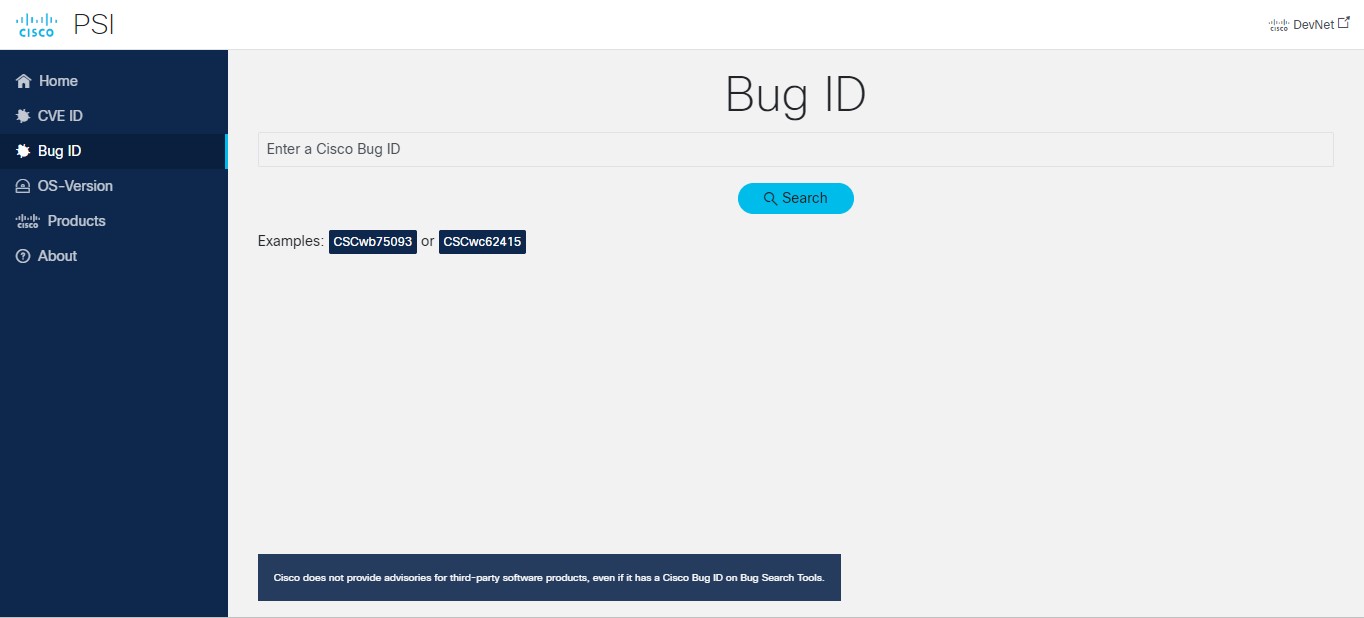Click the small Cisco icon next to DevNet
1364x618 pixels.
click(x=1278, y=25)
